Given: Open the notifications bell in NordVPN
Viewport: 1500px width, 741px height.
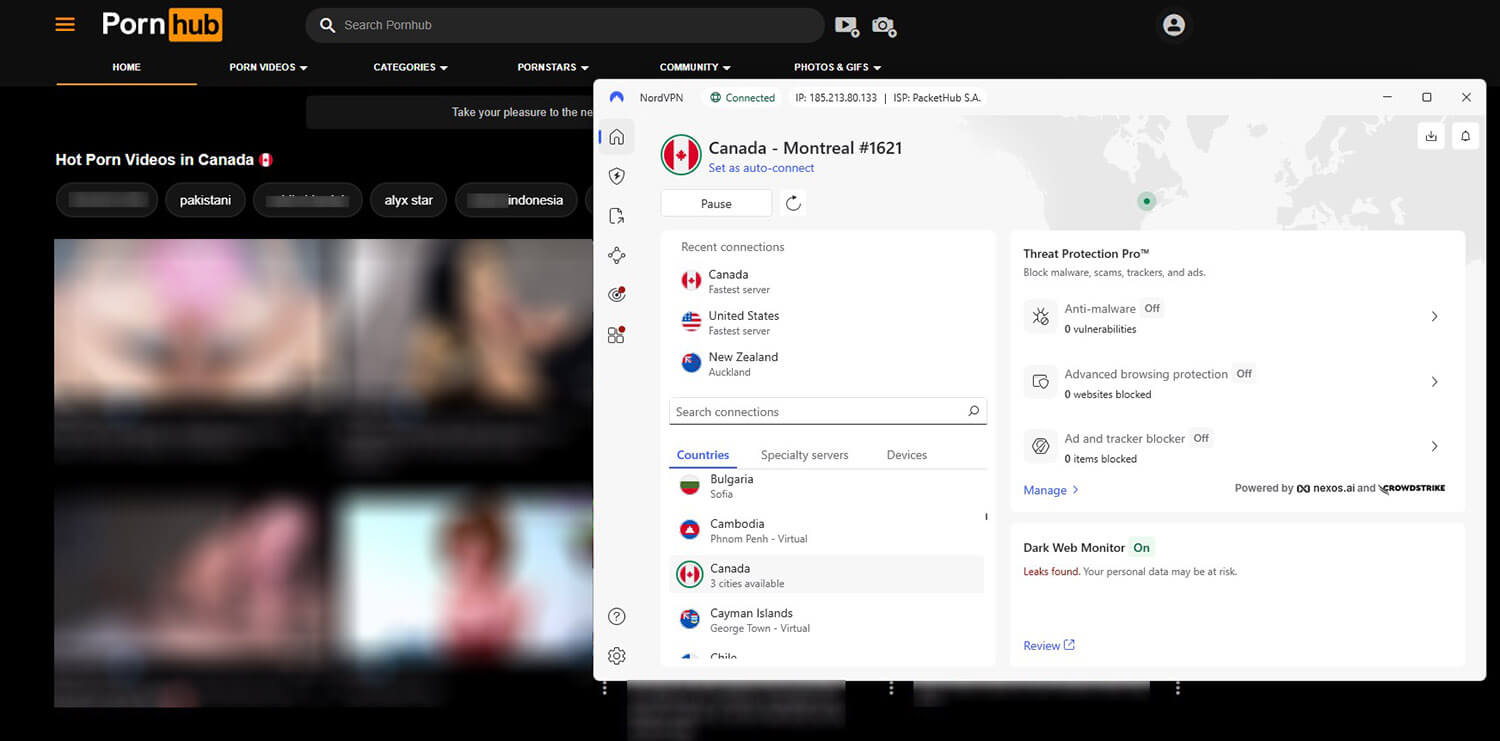Looking at the screenshot, I should coord(1465,136).
